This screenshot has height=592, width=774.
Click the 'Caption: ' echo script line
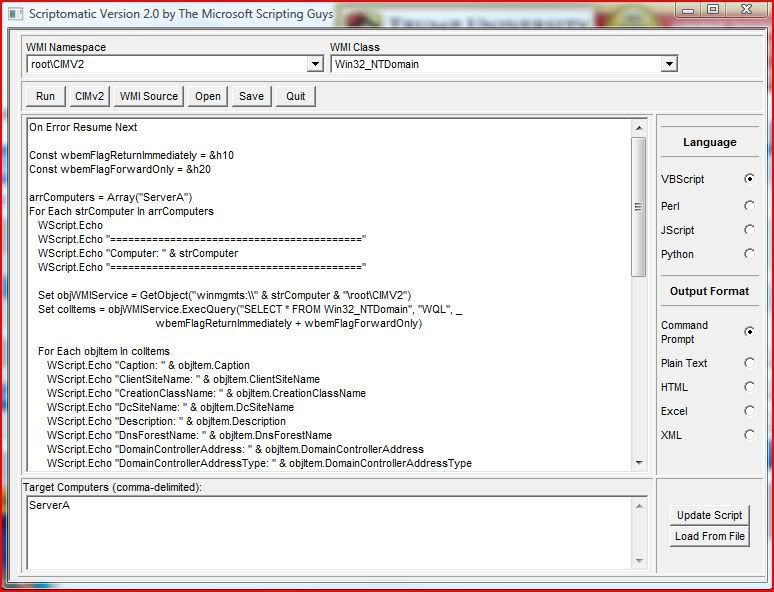coord(148,365)
